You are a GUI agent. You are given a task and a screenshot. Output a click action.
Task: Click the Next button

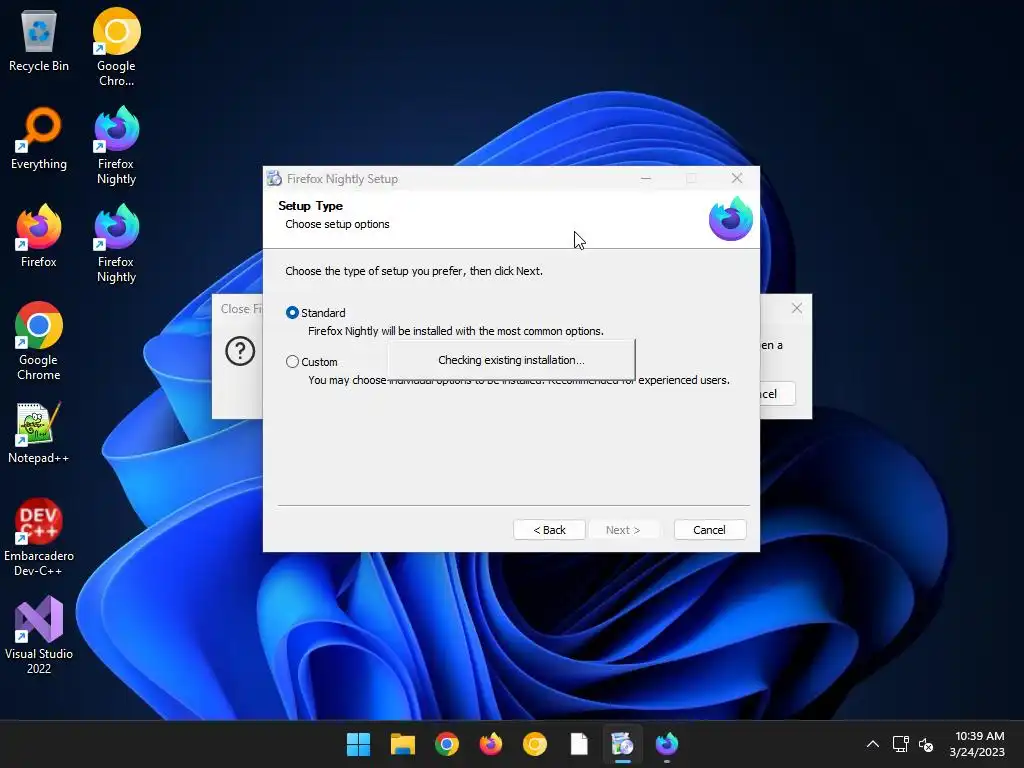coord(623,530)
